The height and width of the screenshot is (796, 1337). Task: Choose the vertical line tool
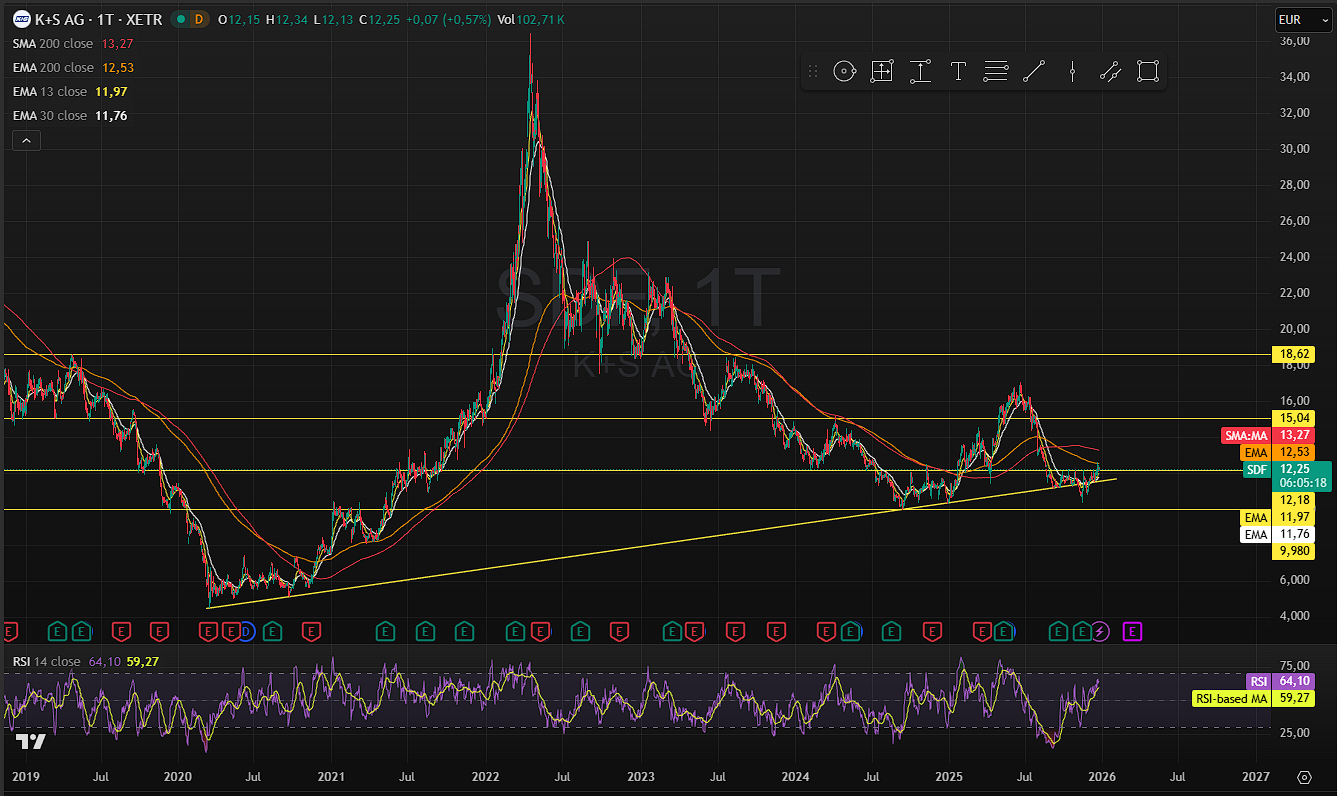(x=1072, y=71)
